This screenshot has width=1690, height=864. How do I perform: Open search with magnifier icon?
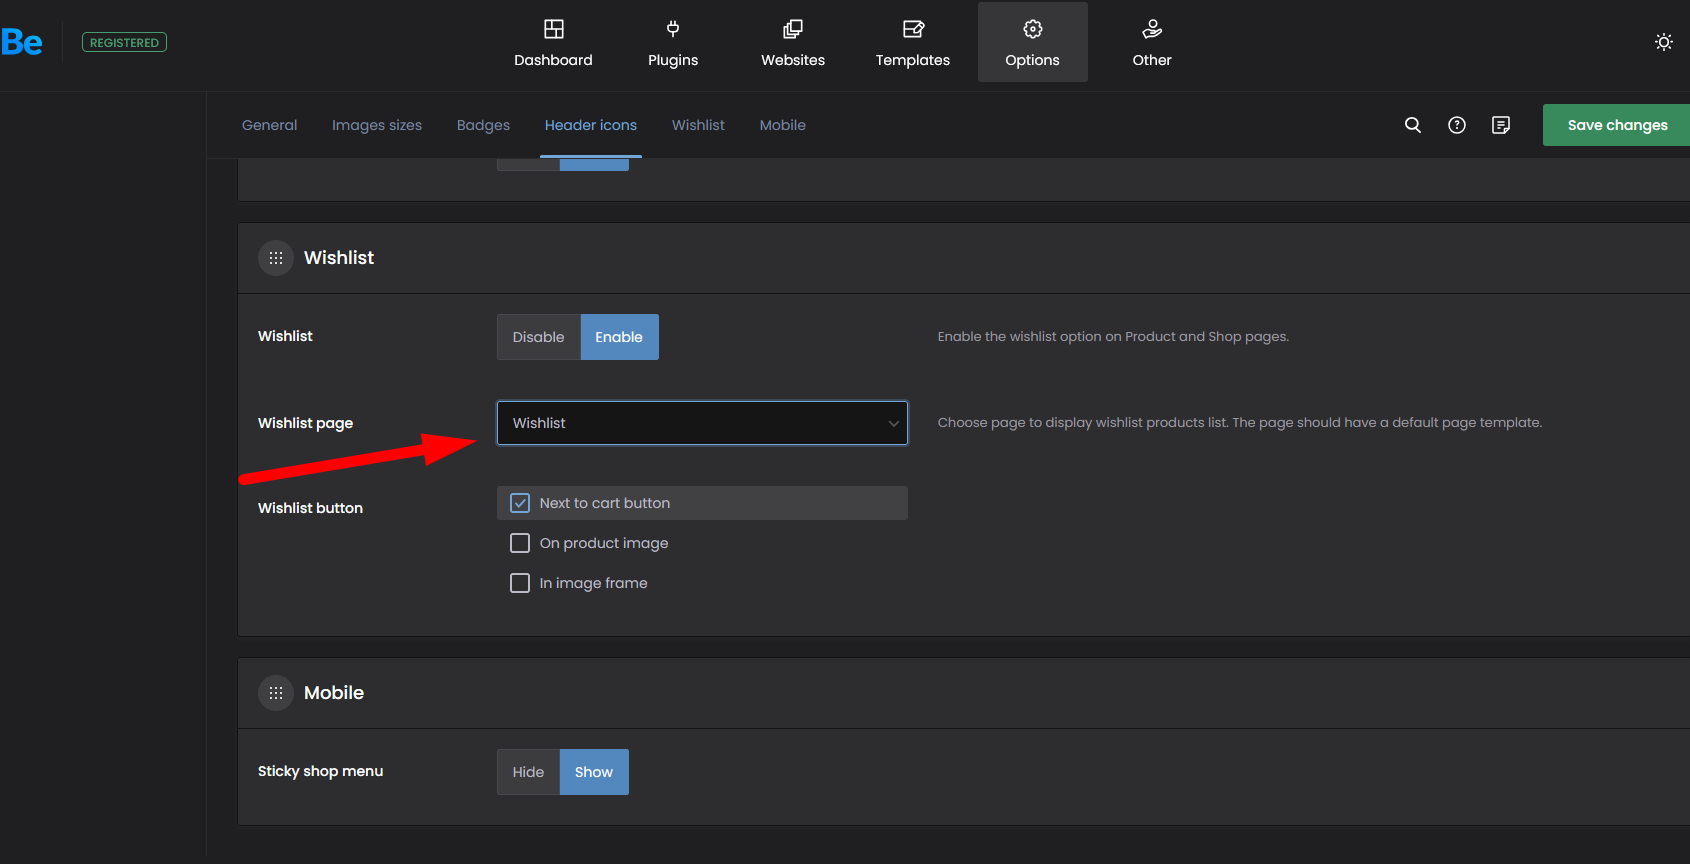pyautogui.click(x=1413, y=125)
